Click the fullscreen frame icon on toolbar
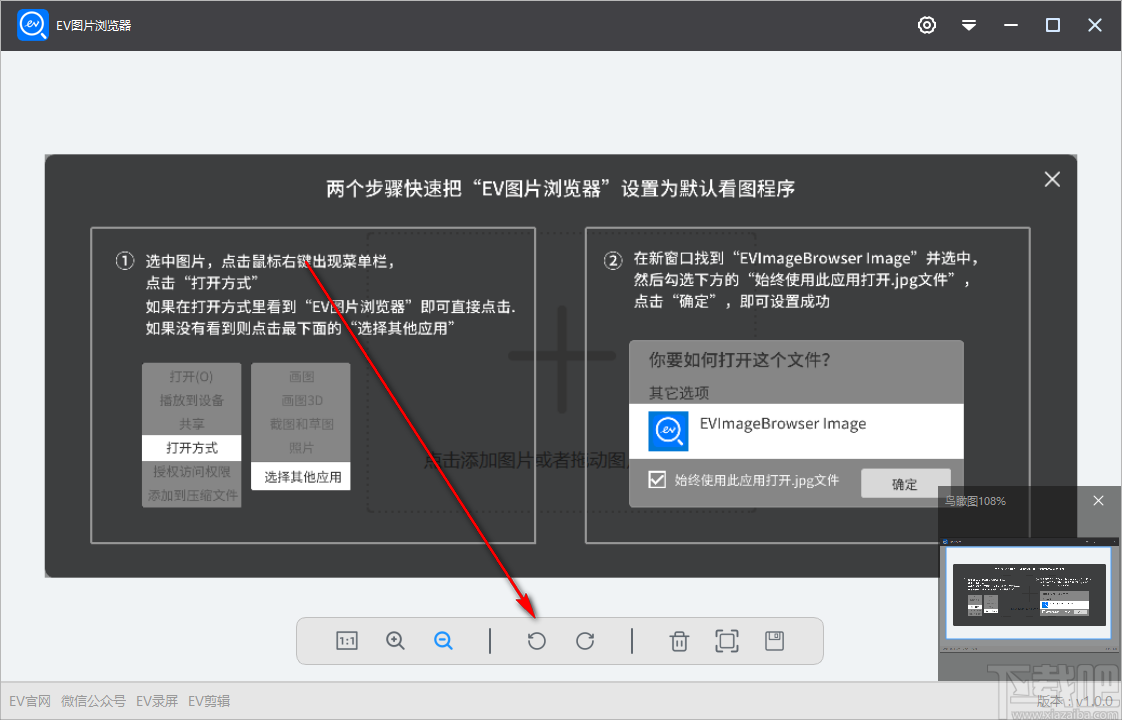 [727, 640]
